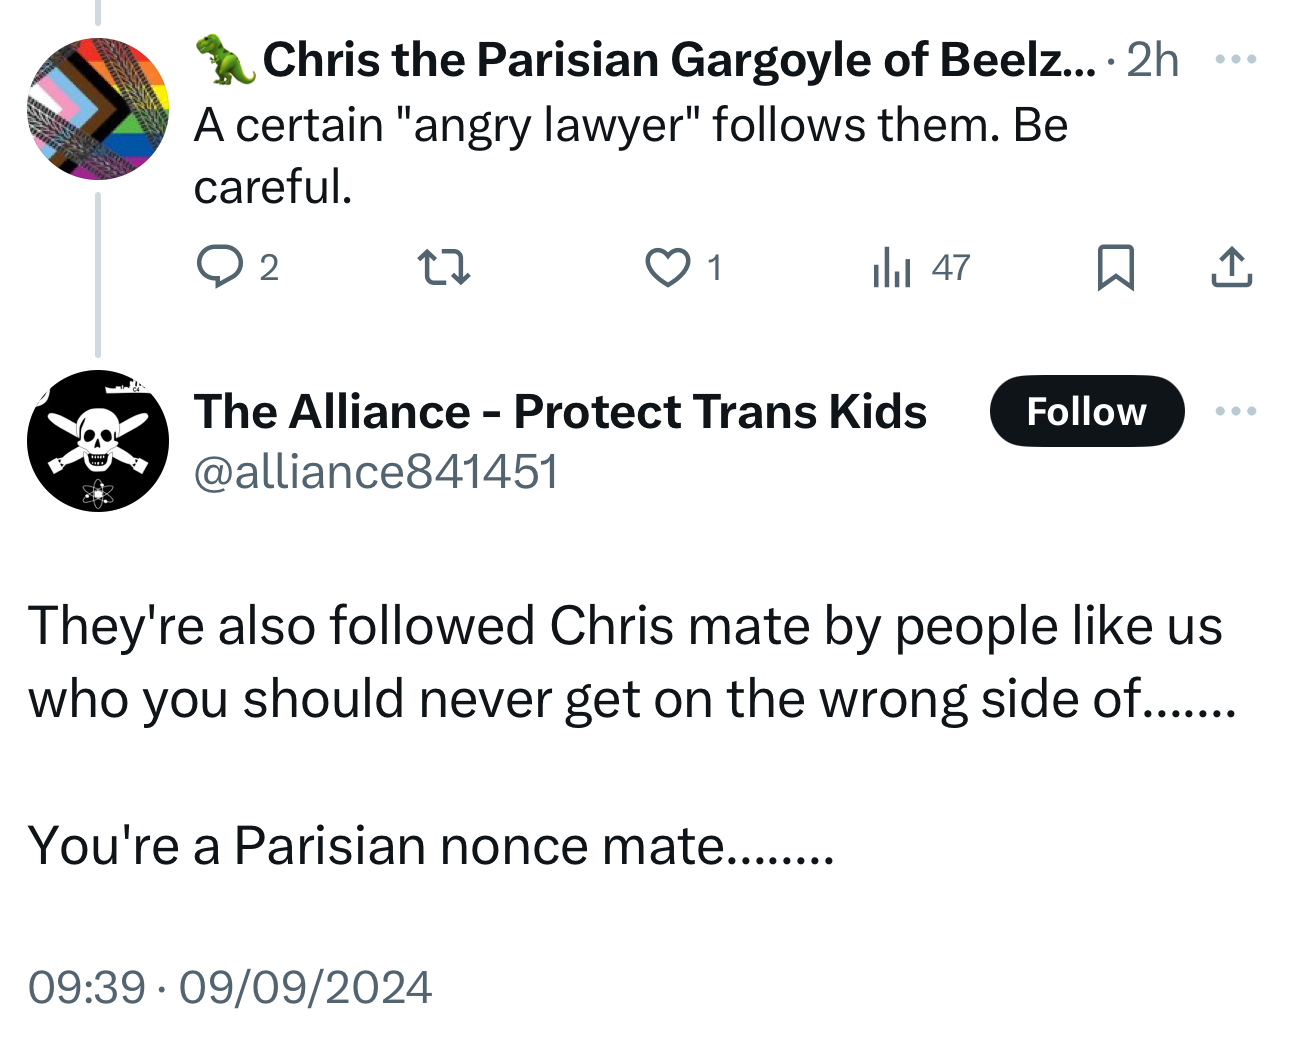Follow The Alliance account
1290x1055 pixels.
tap(1086, 411)
